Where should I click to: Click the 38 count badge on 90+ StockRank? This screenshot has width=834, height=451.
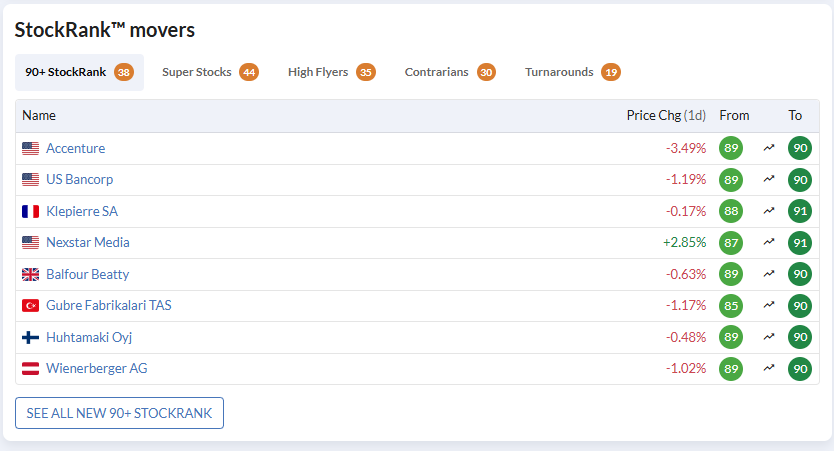click(x=124, y=72)
